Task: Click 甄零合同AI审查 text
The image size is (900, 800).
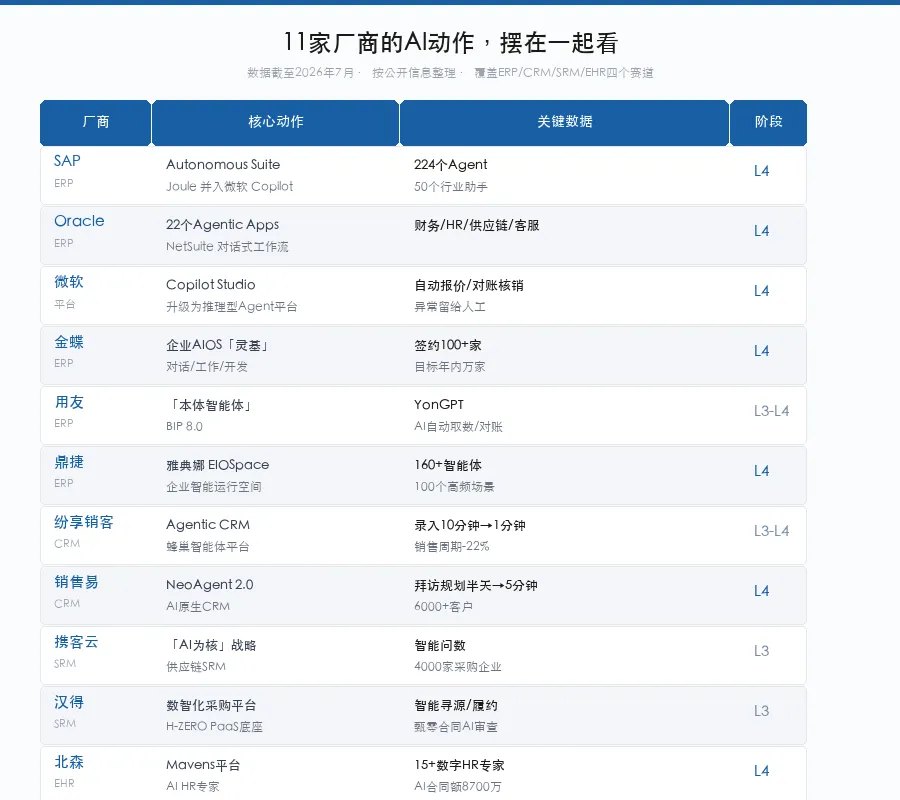Action: (456, 727)
